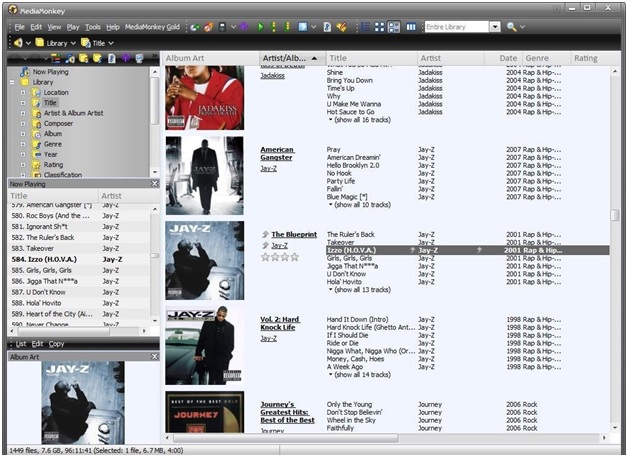Image resolution: width=628 pixels, height=457 pixels.
Task: Click the Vol. 2 Hard Knock Life cover
Action: 204,347
